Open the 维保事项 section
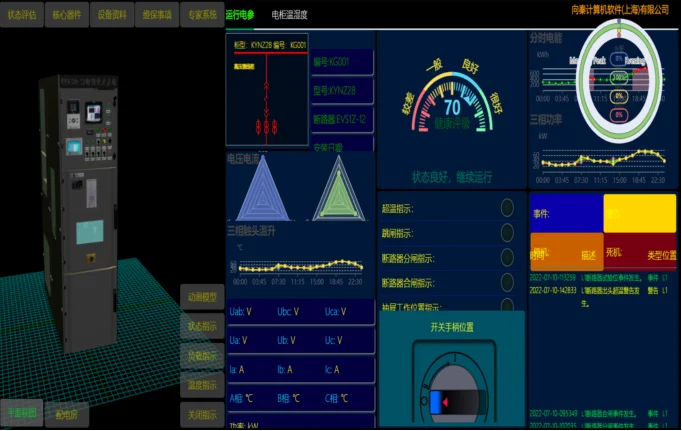 point(157,15)
